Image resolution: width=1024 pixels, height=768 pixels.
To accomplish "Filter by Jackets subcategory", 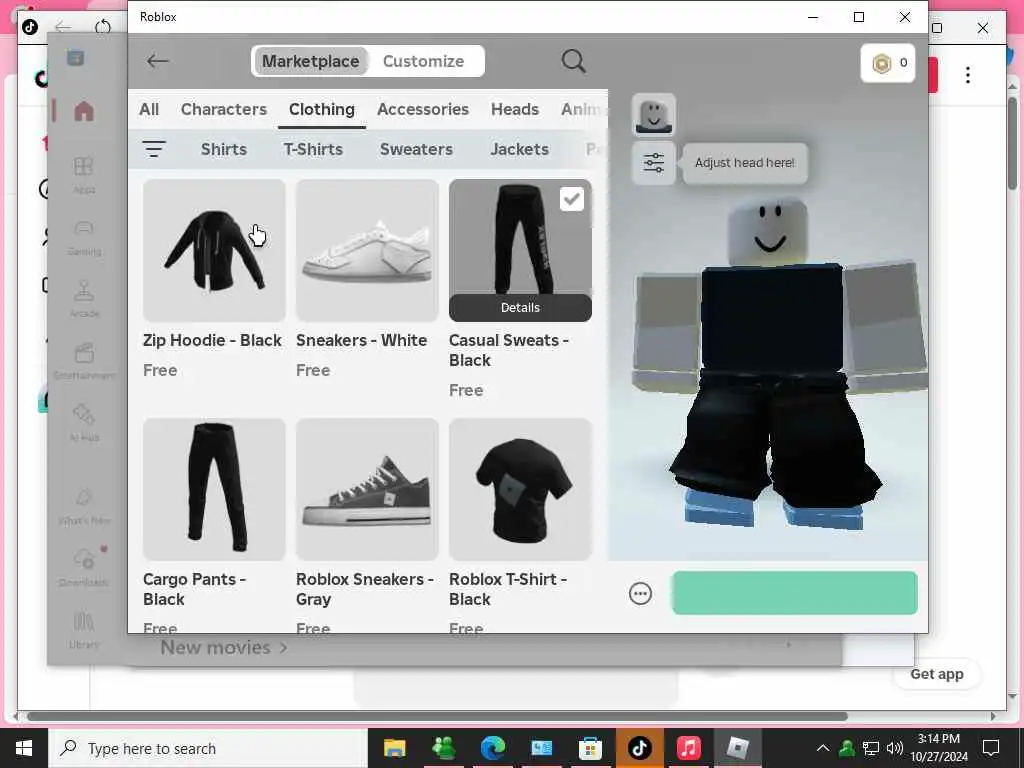I will point(520,149).
